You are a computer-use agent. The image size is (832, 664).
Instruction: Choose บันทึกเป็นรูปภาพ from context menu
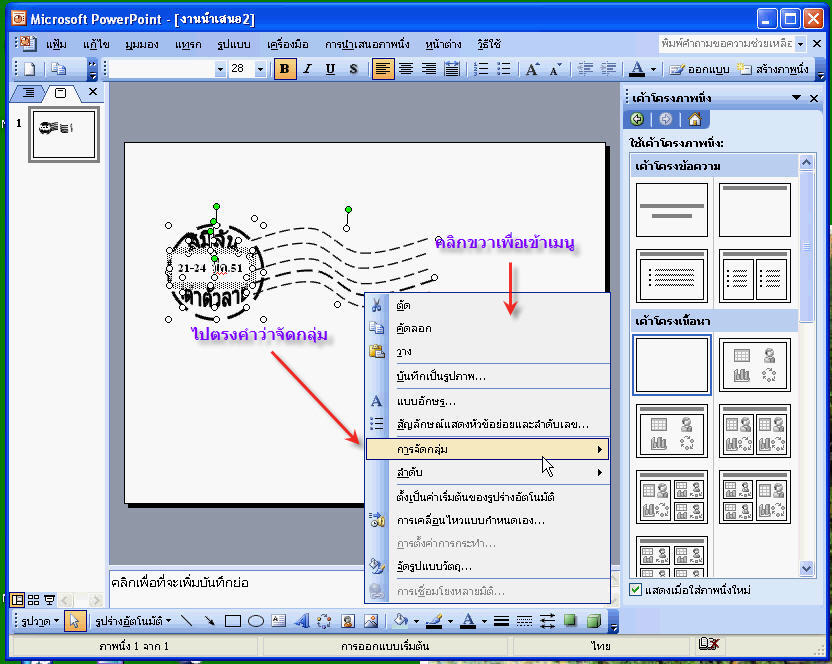click(x=487, y=376)
